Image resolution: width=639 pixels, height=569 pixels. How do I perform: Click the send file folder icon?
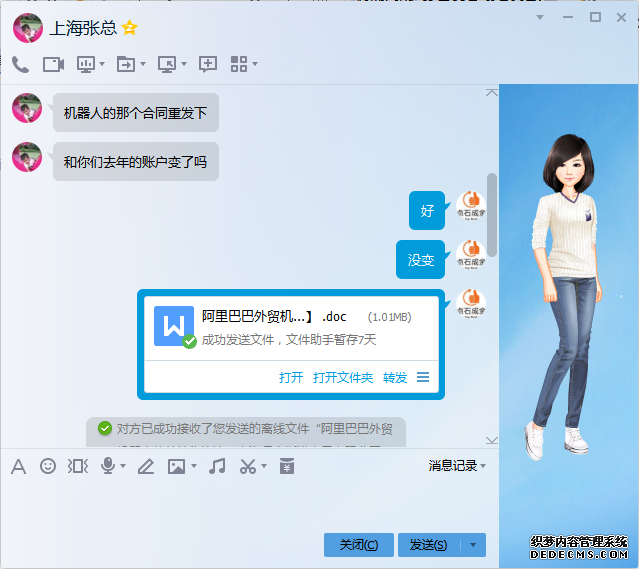click(x=126, y=64)
